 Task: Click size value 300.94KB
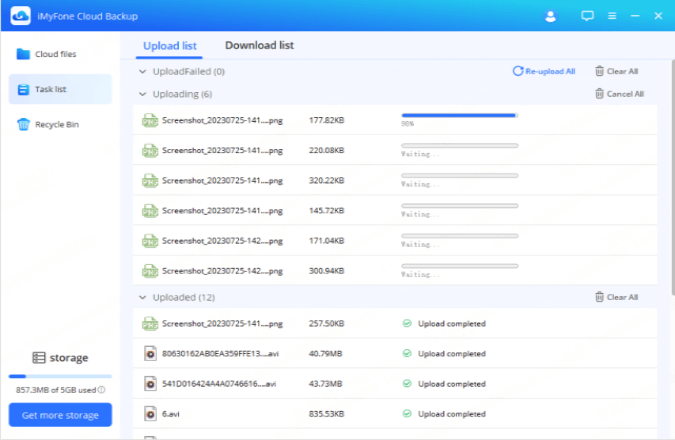coord(326,271)
